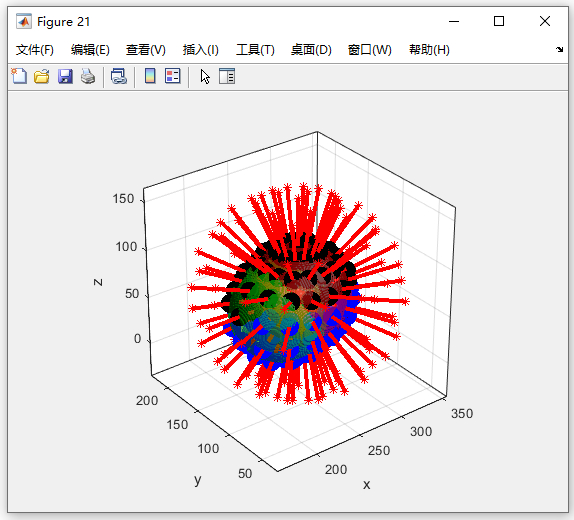Image resolution: width=574 pixels, height=520 pixels.
Task: Maximize the Figure 21 window
Action: [499, 21]
